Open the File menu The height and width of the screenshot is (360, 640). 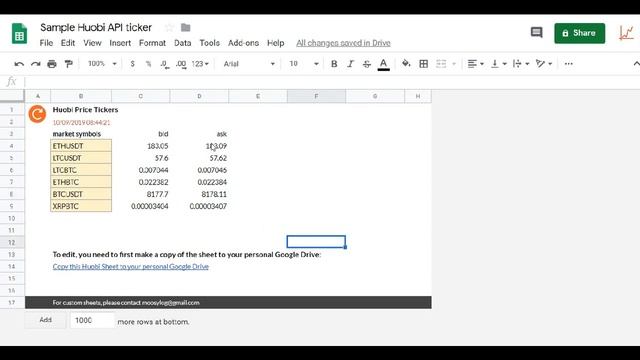click(x=46, y=43)
